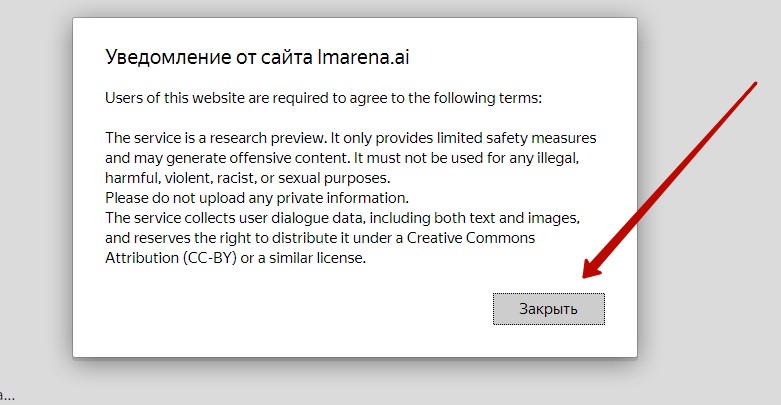Viewport: 781px width, 405px height.
Task: Click the line starting The service is a research
Action: [357, 138]
